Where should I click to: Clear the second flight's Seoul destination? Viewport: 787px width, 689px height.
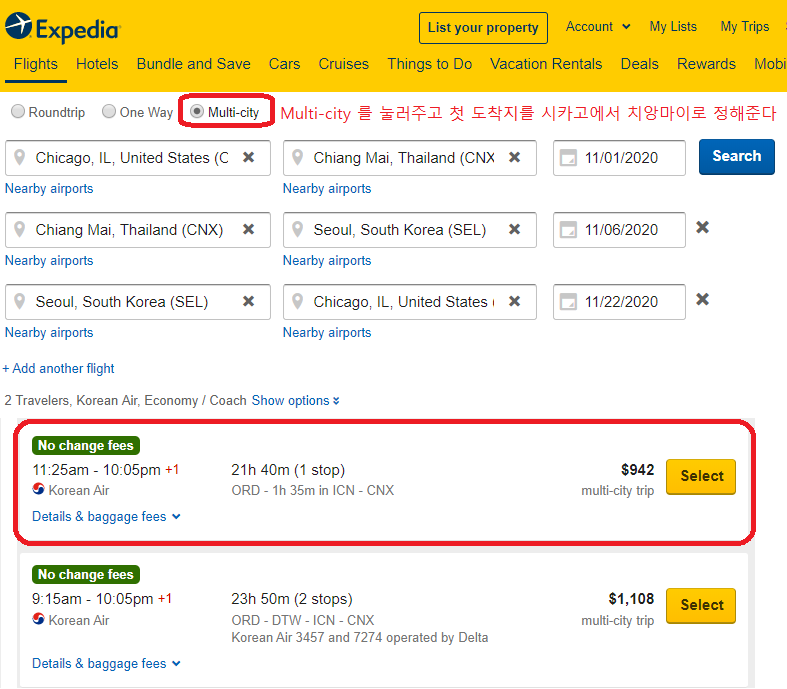514,229
